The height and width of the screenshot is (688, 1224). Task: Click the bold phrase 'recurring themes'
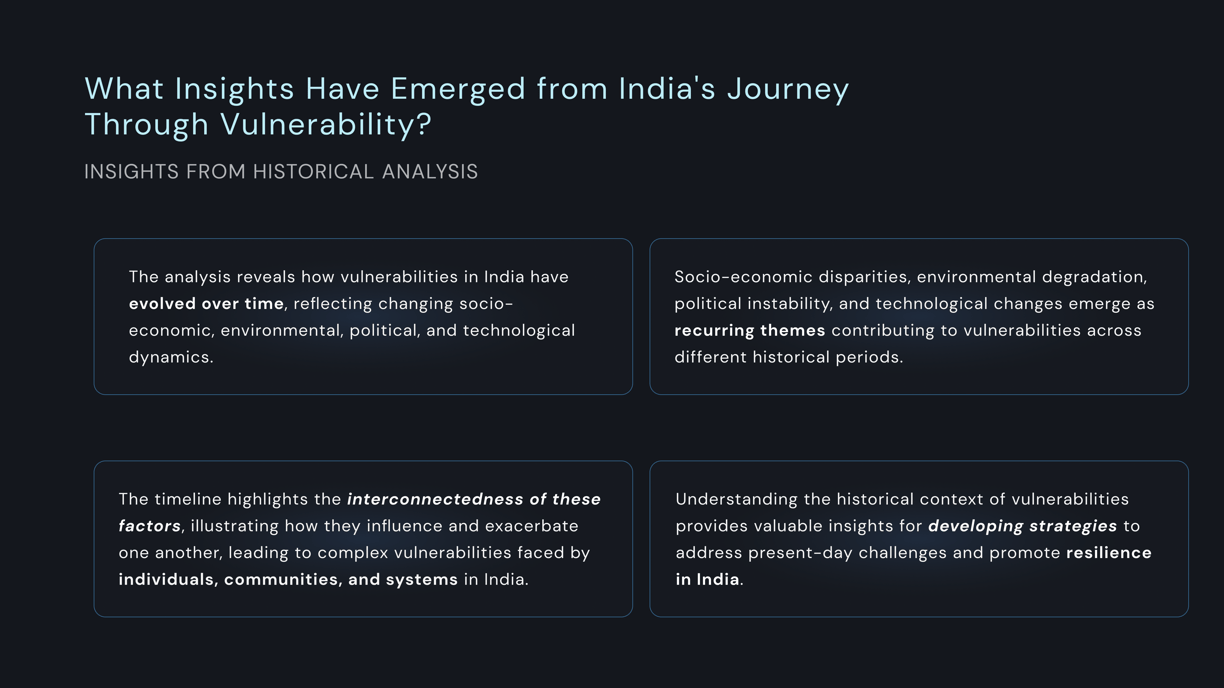tap(750, 331)
